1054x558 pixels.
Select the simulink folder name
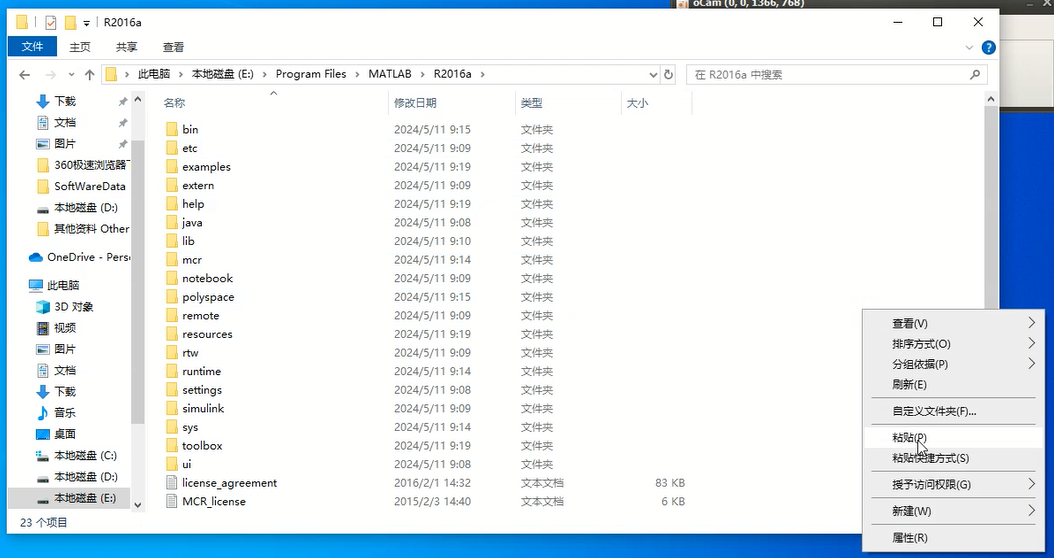coord(203,408)
